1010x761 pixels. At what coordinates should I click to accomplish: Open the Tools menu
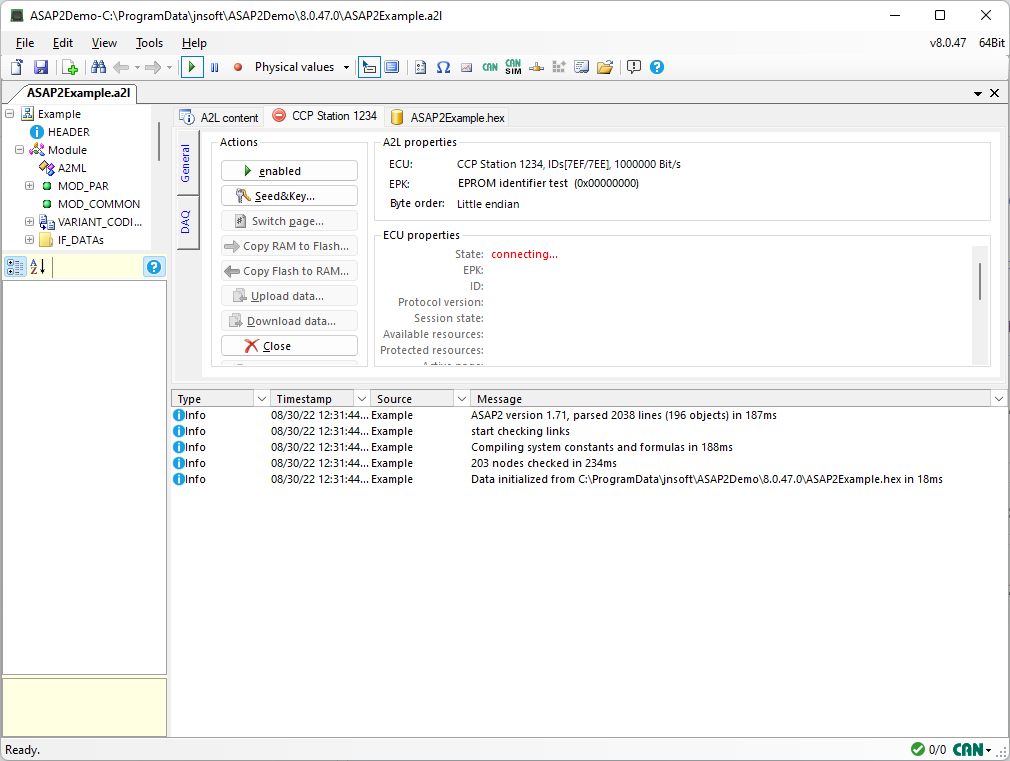click(149, 43)
